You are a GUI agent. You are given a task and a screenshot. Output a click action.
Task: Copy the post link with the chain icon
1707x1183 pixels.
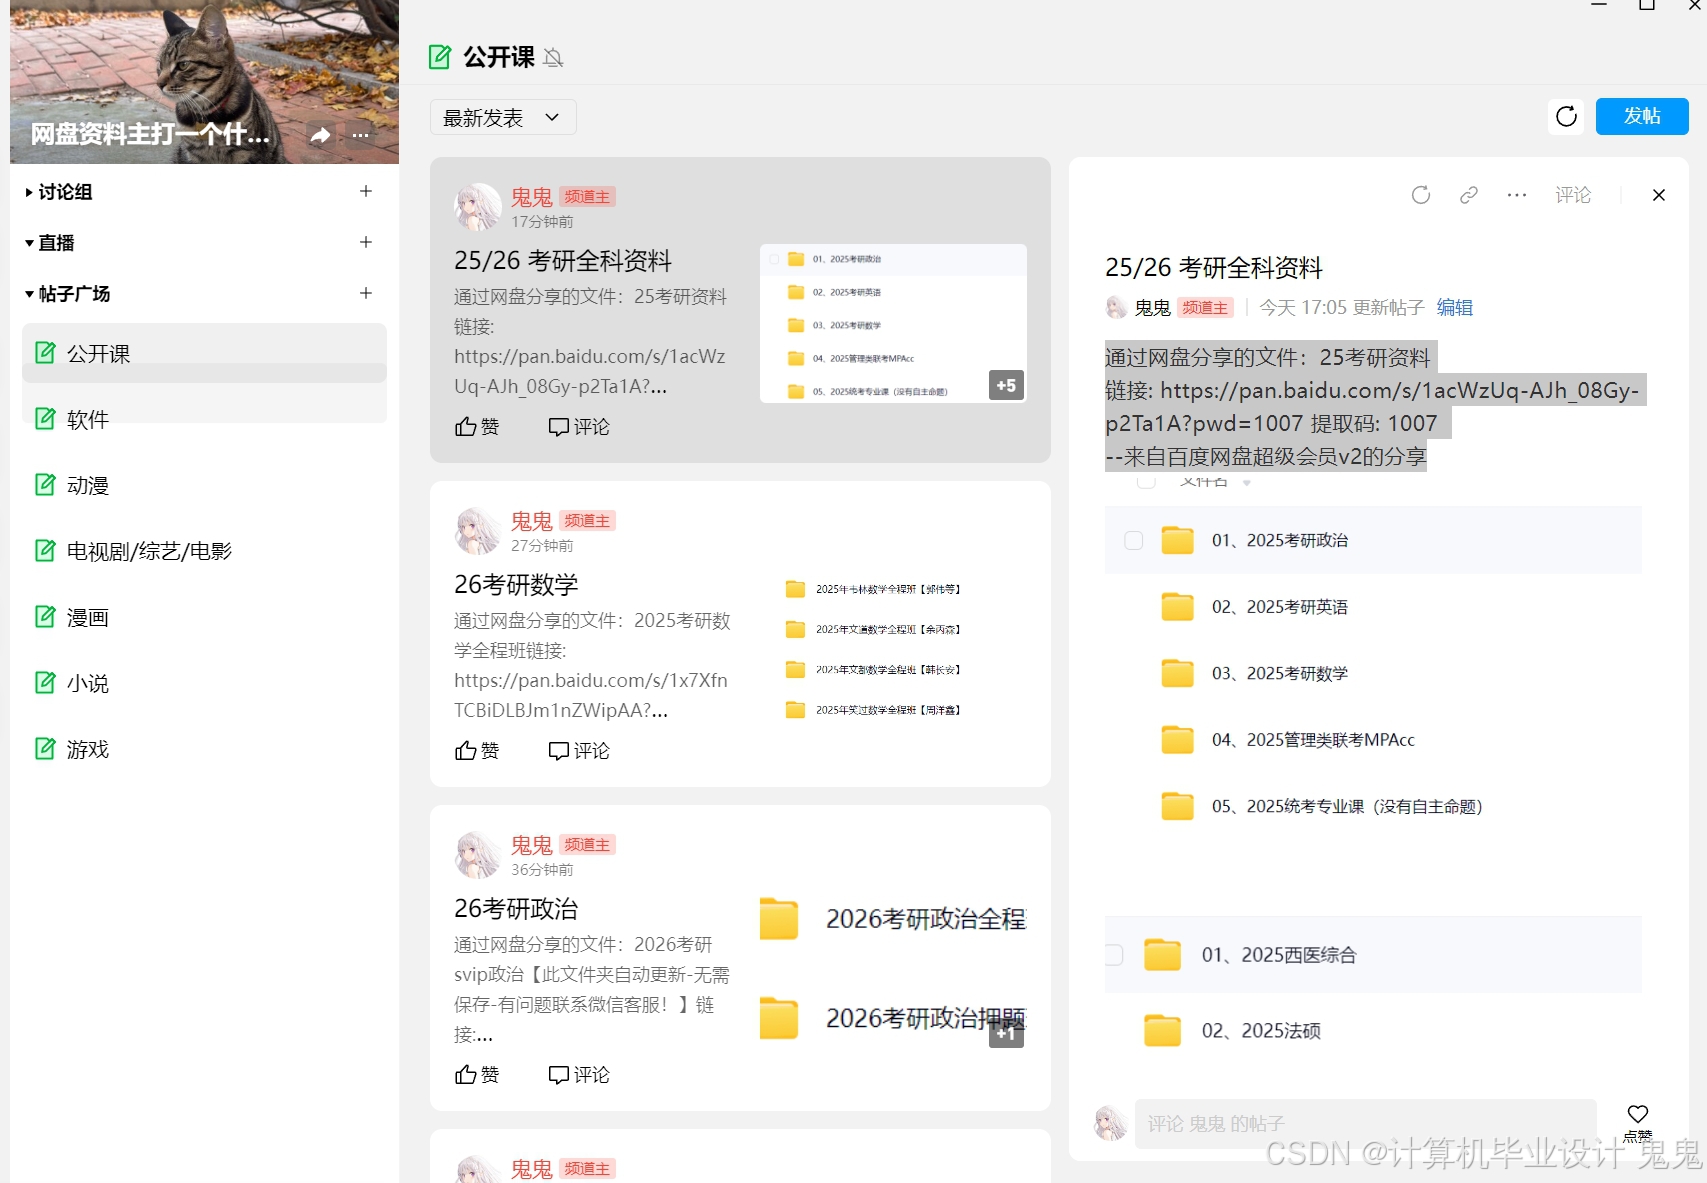click(x=1469, y=195)
